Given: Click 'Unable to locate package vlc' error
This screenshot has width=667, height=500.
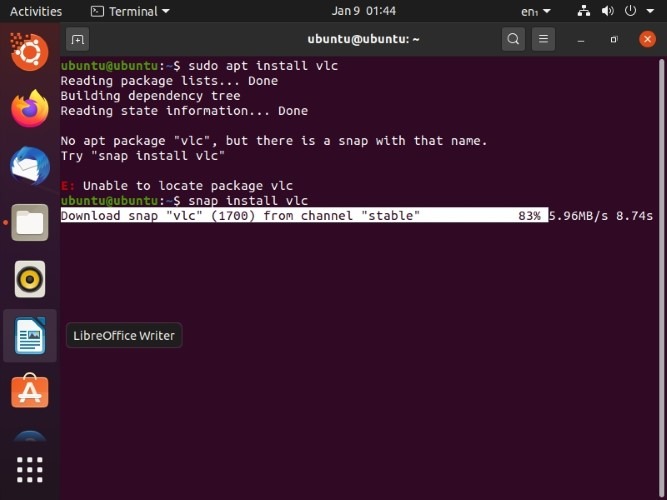Looking at the screenshot, I should click(x=188, y=186).
